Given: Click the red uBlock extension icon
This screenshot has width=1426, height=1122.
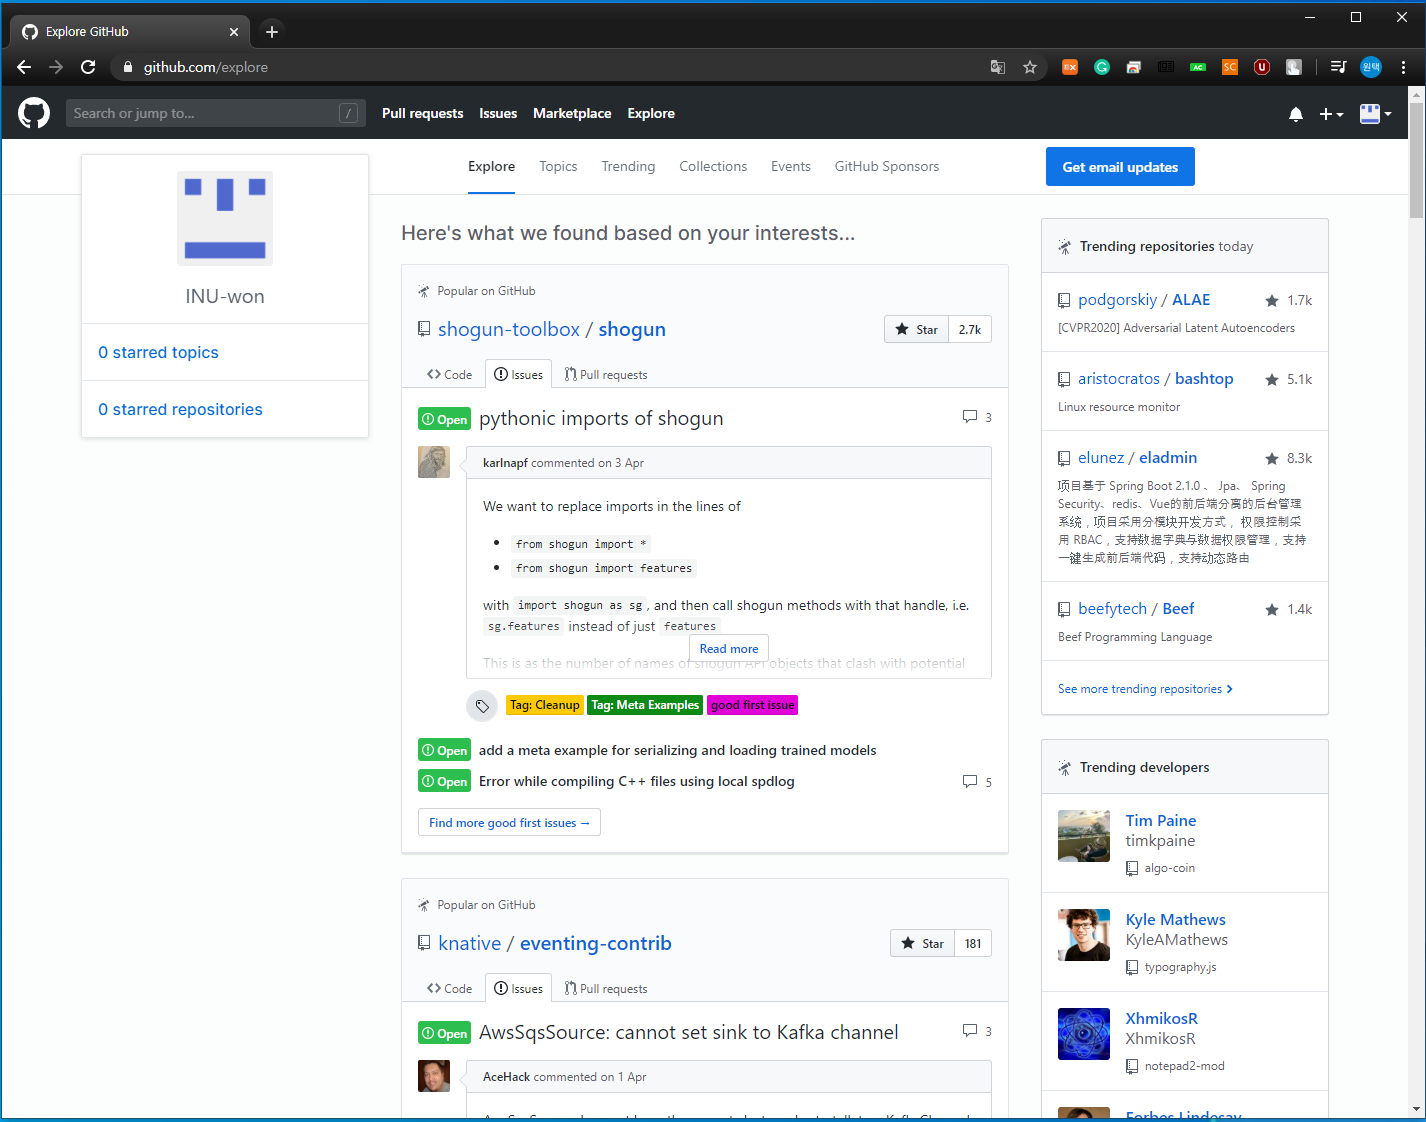Looking at the screenshot, I should (x=1262, y=67).
